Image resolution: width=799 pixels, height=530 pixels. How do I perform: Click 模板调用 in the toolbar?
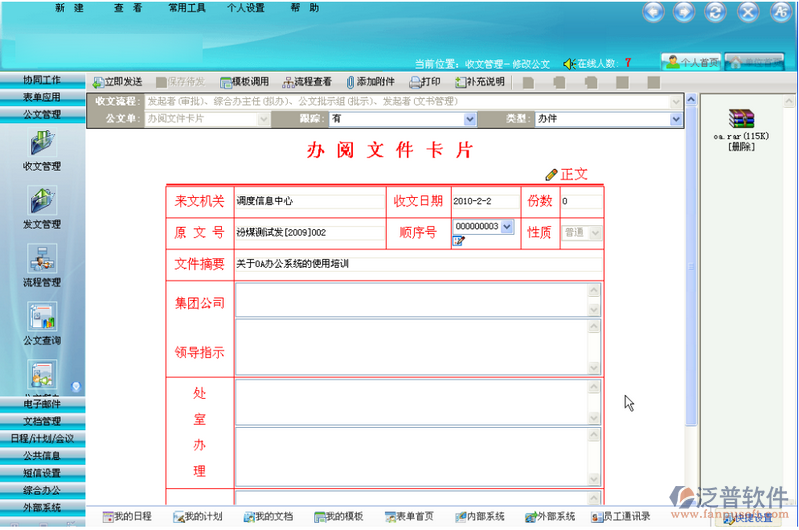[x=245, y=82]
